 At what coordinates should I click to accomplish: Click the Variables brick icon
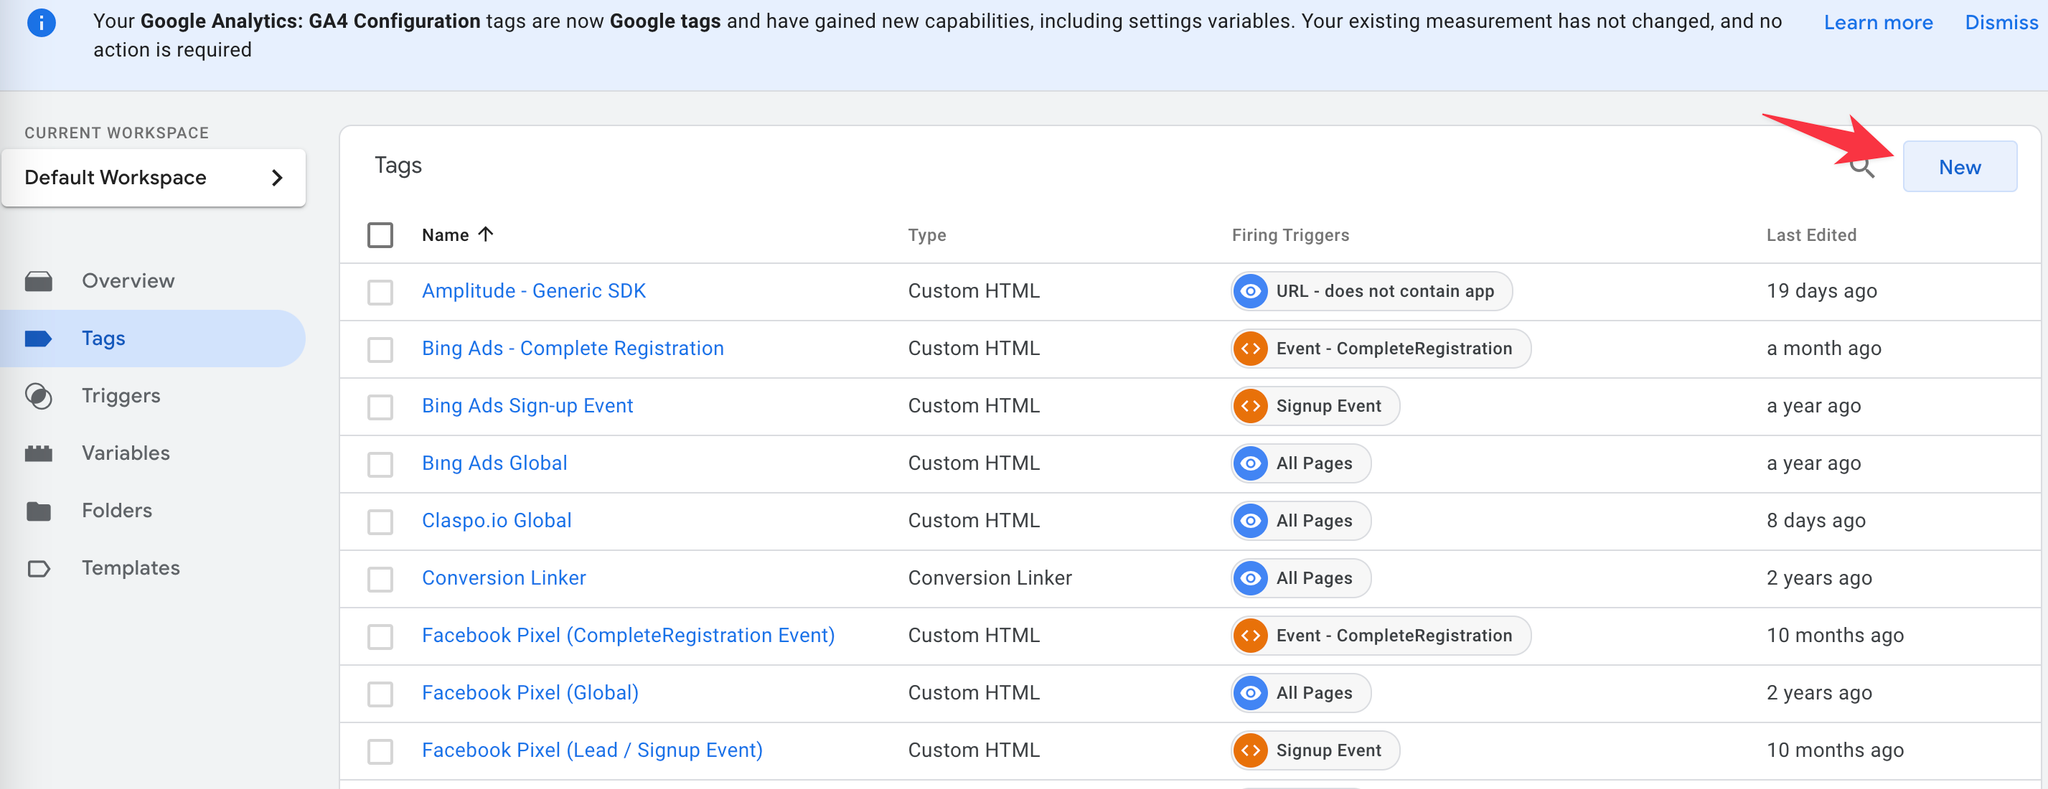[x=39, y=453]
